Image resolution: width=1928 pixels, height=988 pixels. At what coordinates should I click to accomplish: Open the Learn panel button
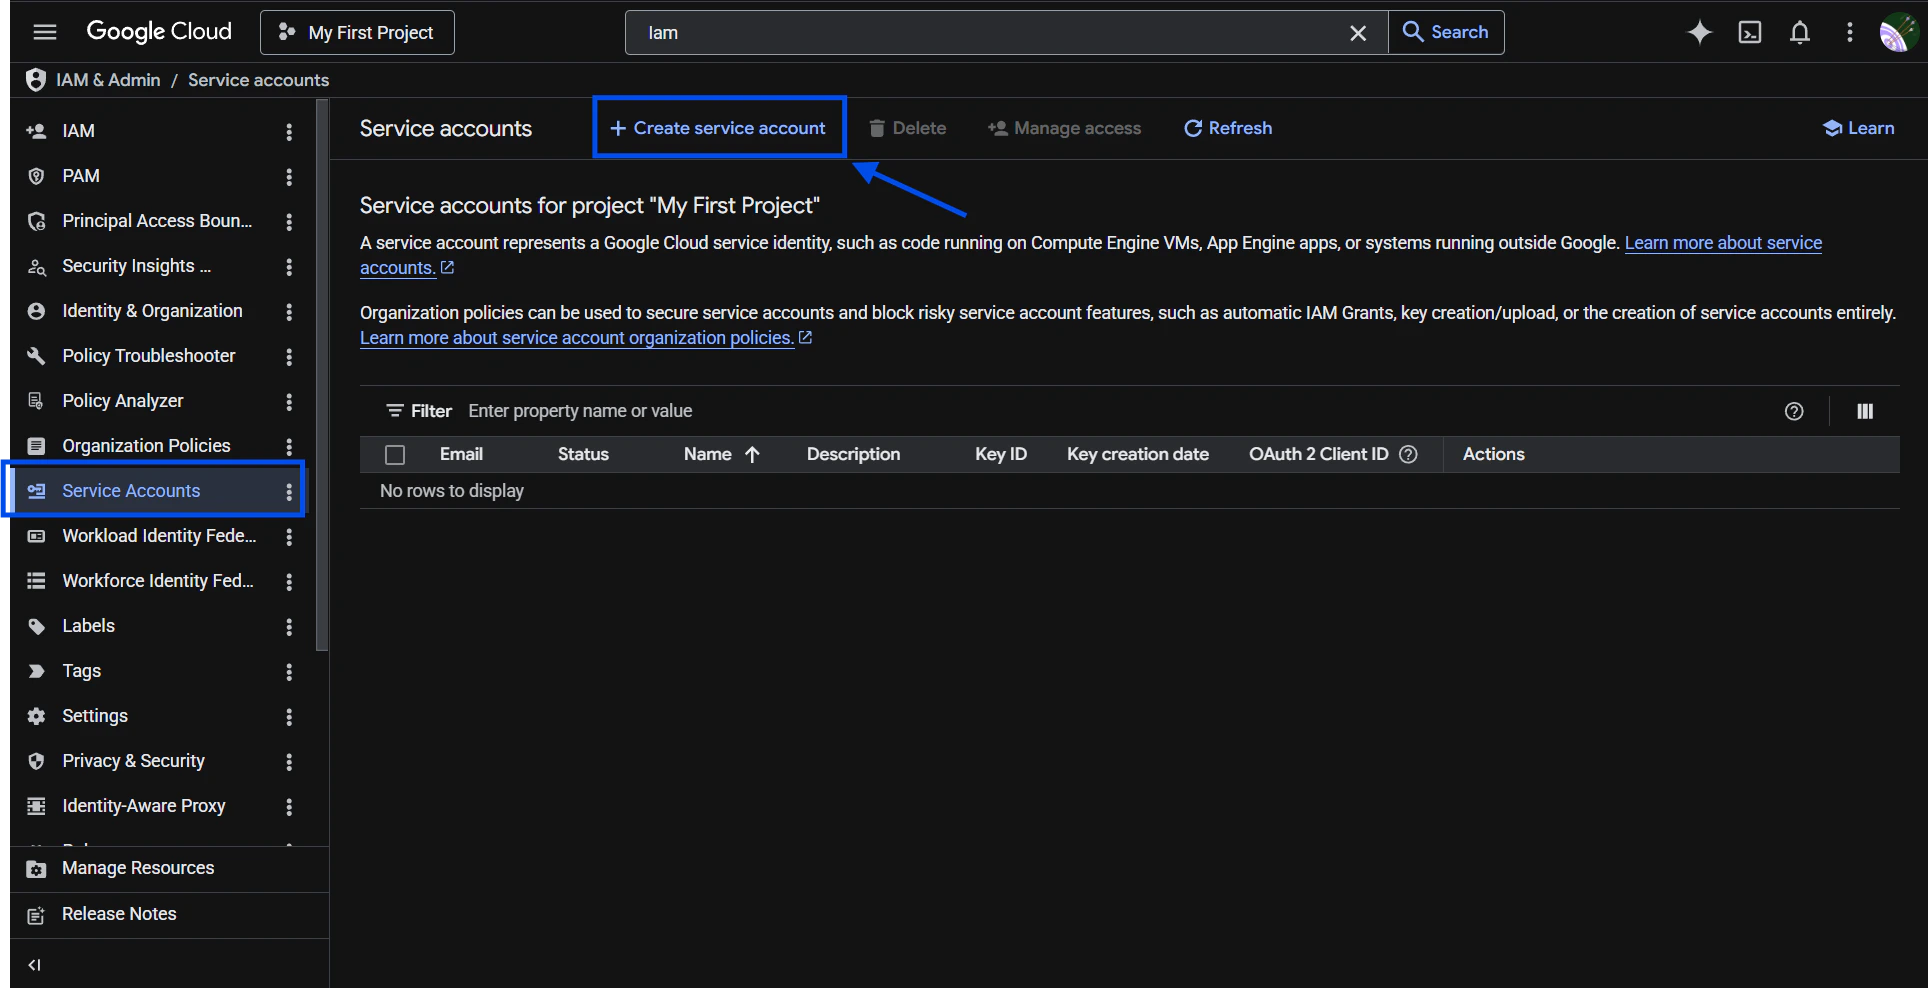coord(1859,128)
